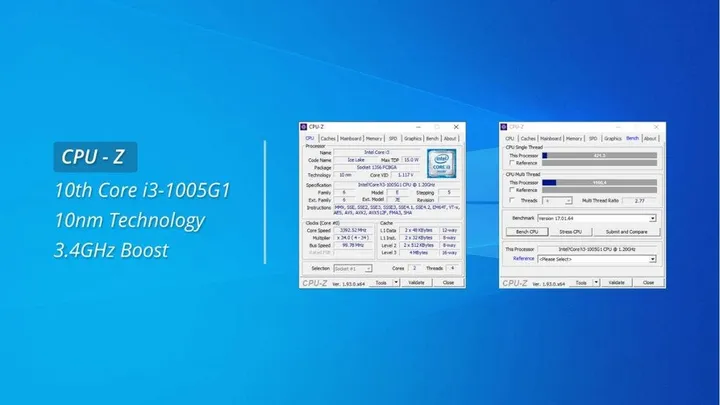Enable Reference checkbox under CPU Multi Thread
Image resolution: width=720 pixels, height=405 pixels.
511,190
